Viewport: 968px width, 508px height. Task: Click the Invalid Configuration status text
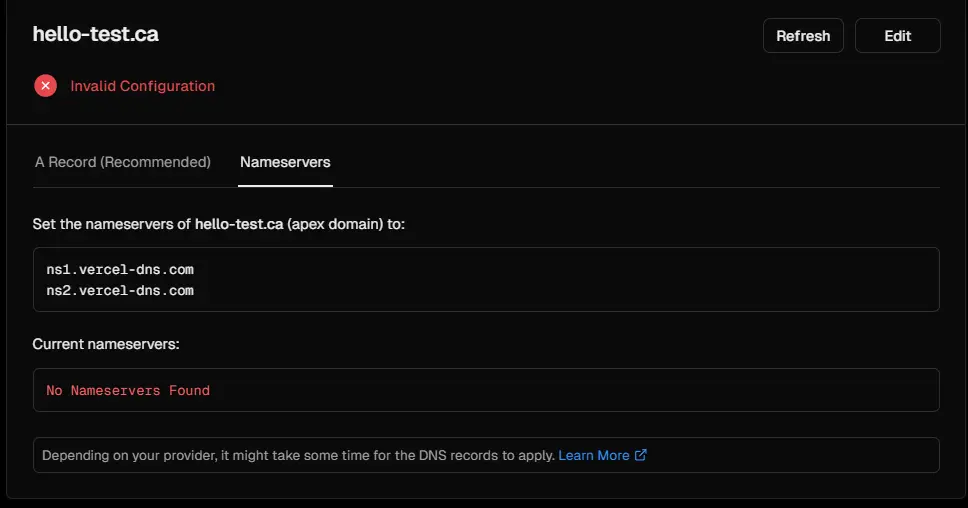pos(143,86)
